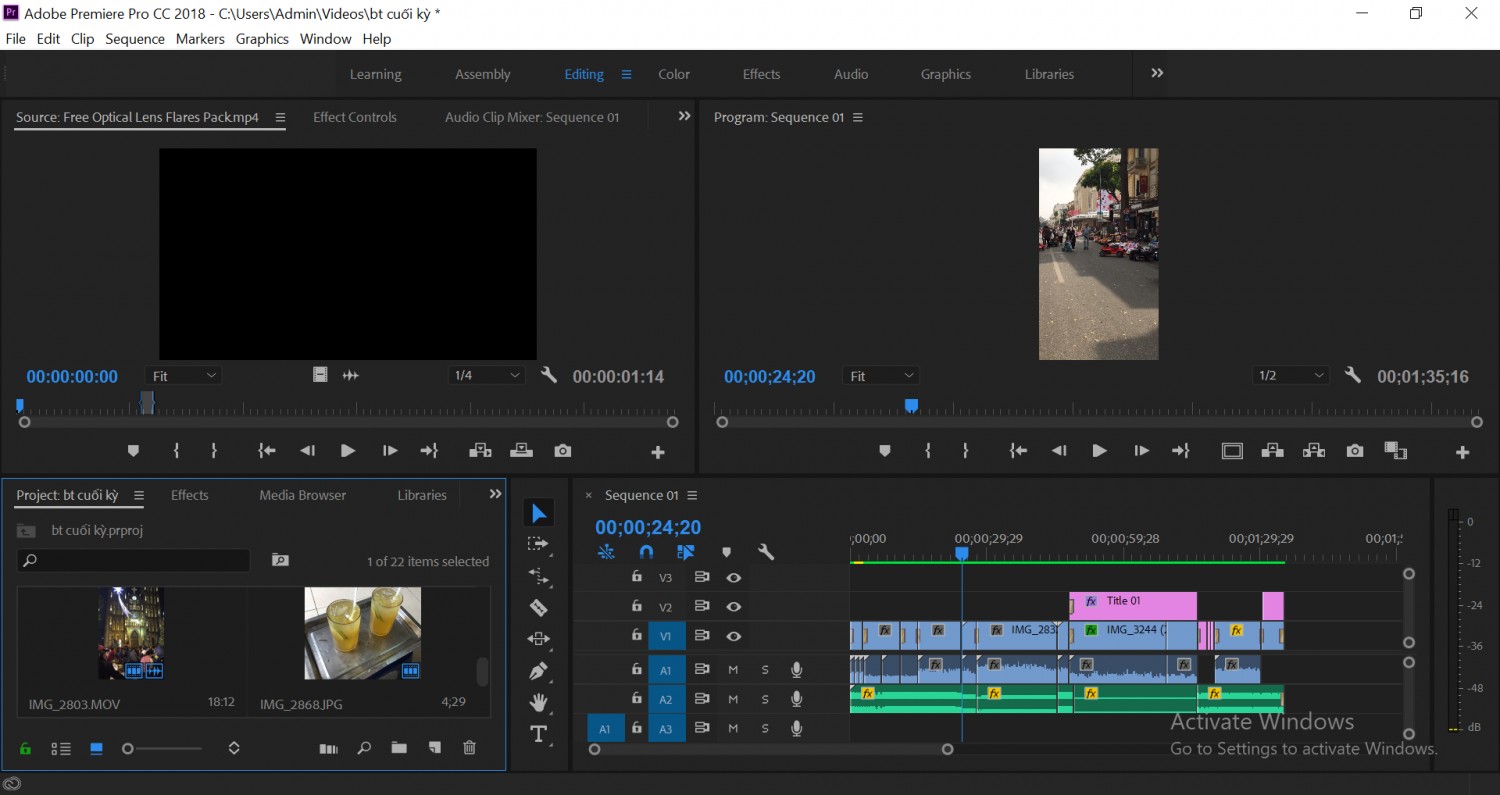Toggle V3 track output eye
This screenshot has width=1500, height=795.
(734, 577)
